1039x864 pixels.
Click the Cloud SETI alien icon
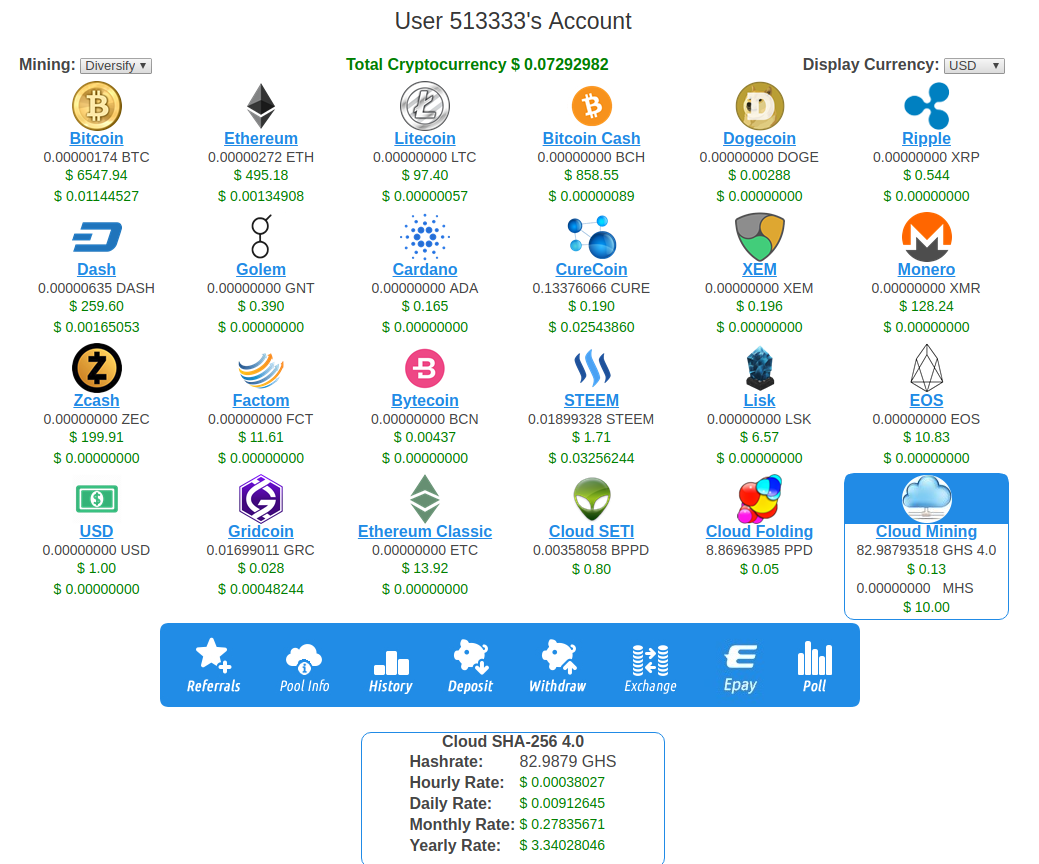[x=592, y=499]
